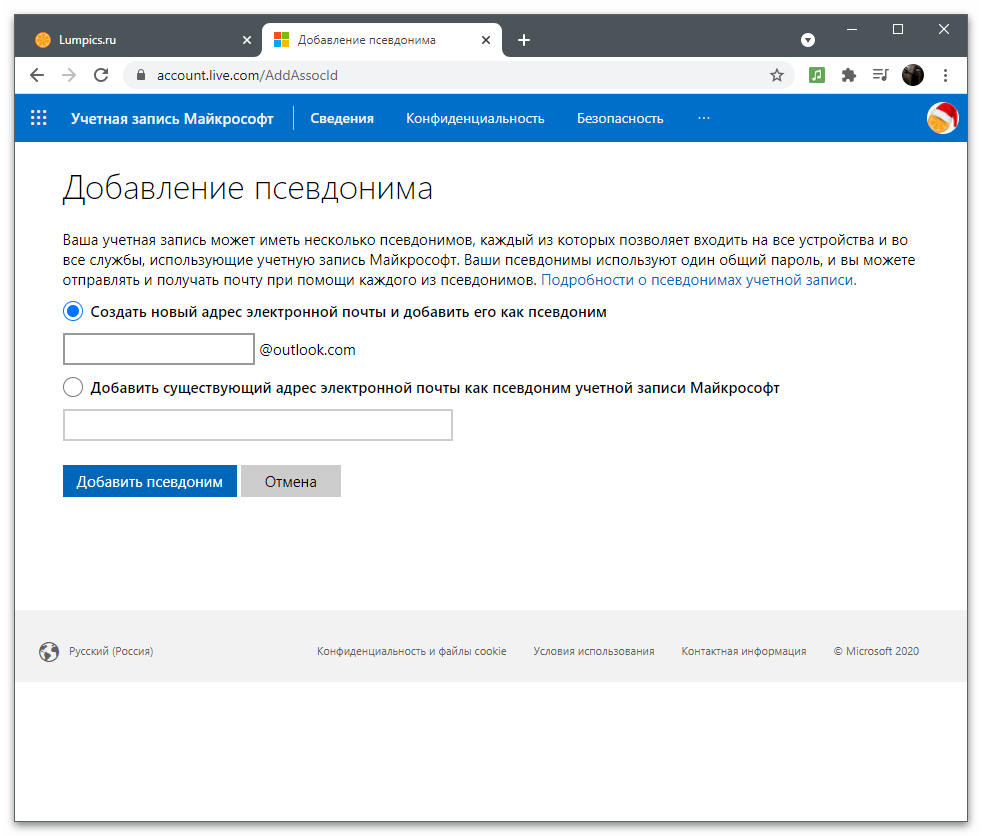This screenshot has height=836, width=982.
Task: Click the tab search dropdown arrow
Action: click(x=808, y=40)
